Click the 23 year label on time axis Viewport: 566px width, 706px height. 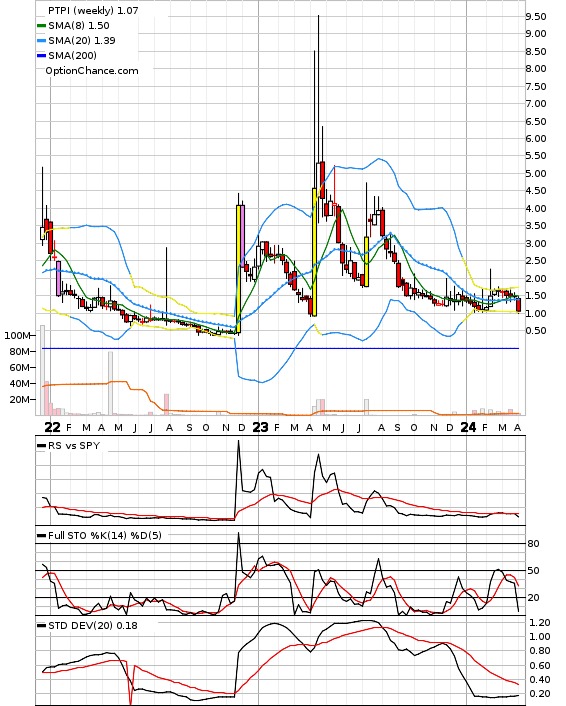260,427
